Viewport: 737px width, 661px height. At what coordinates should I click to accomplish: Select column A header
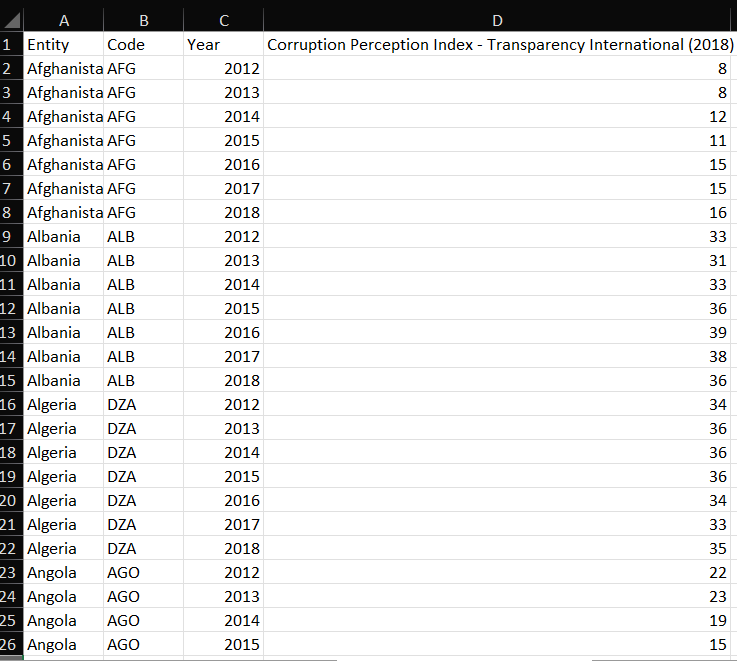coord(63,20)
